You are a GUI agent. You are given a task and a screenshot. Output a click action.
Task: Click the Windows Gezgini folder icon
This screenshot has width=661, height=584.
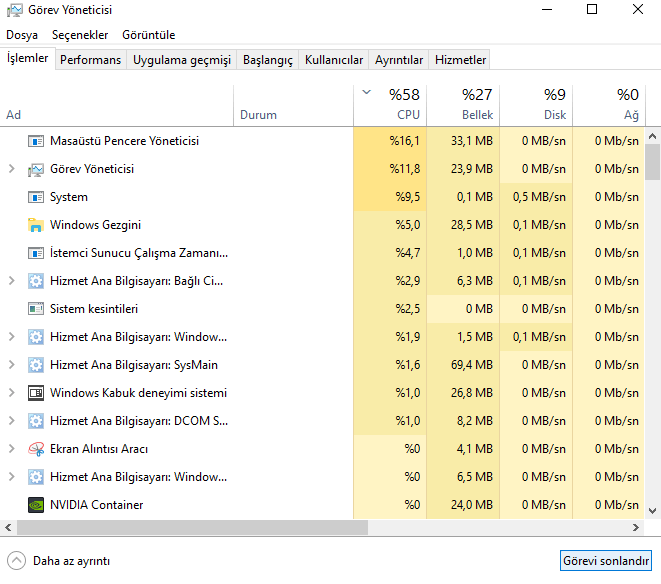tap(36, 225)
